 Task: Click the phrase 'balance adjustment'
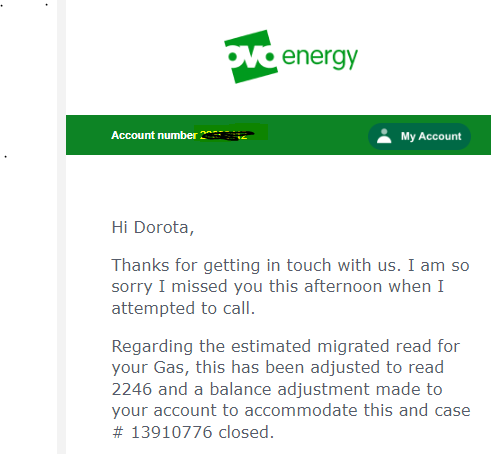(x=282, y=389)
